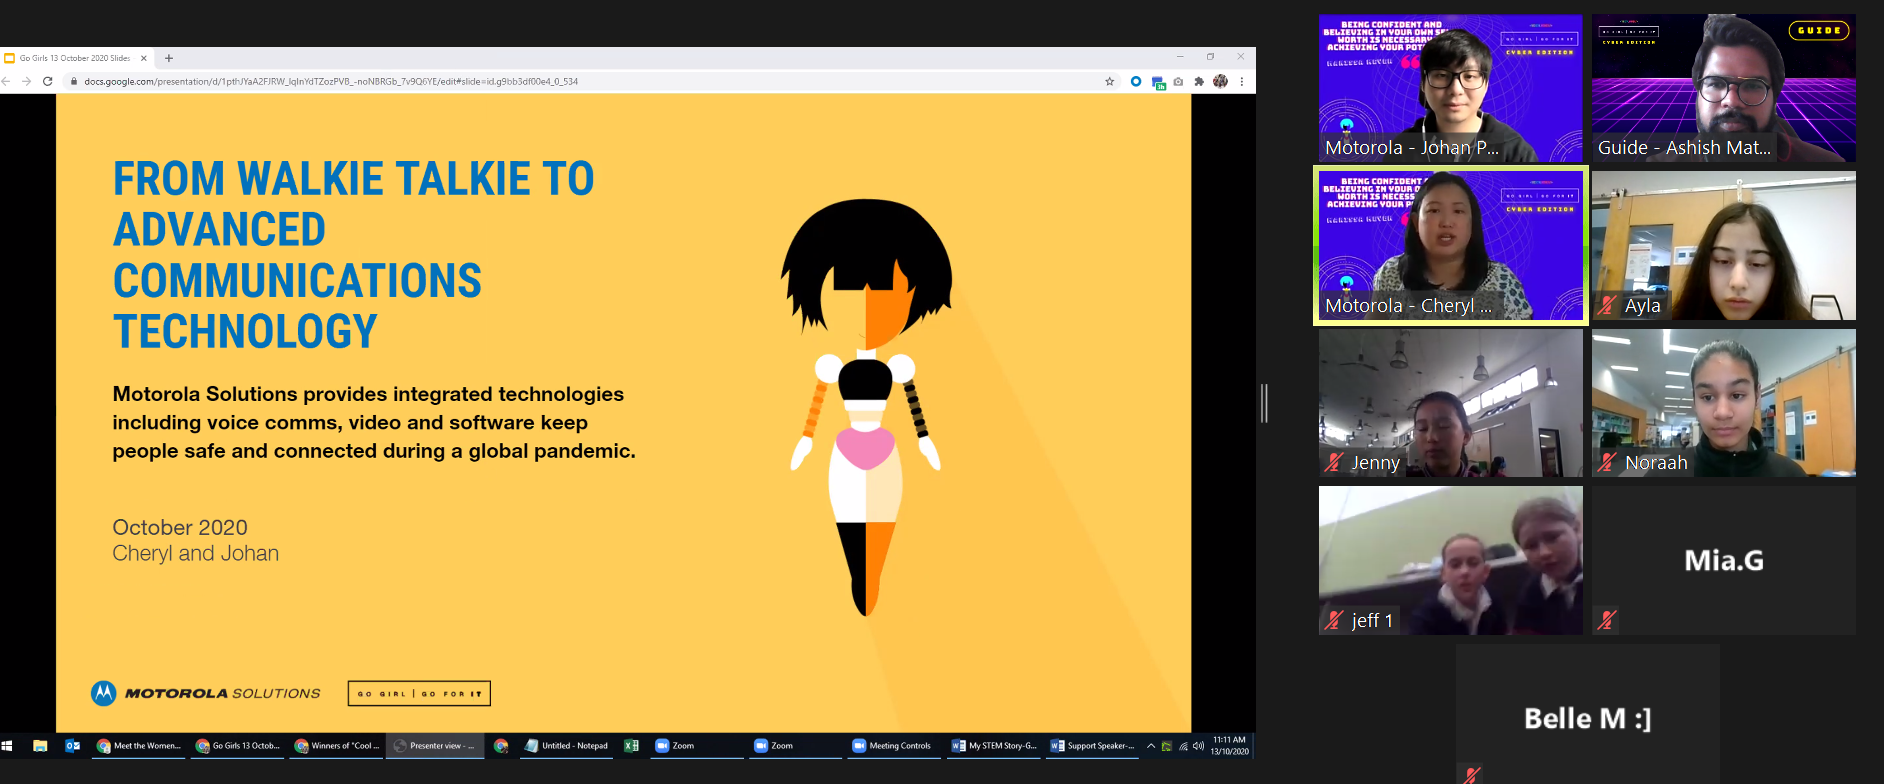Select jeff 1 video tile

pyautogui.click(x=1450, y=560)
